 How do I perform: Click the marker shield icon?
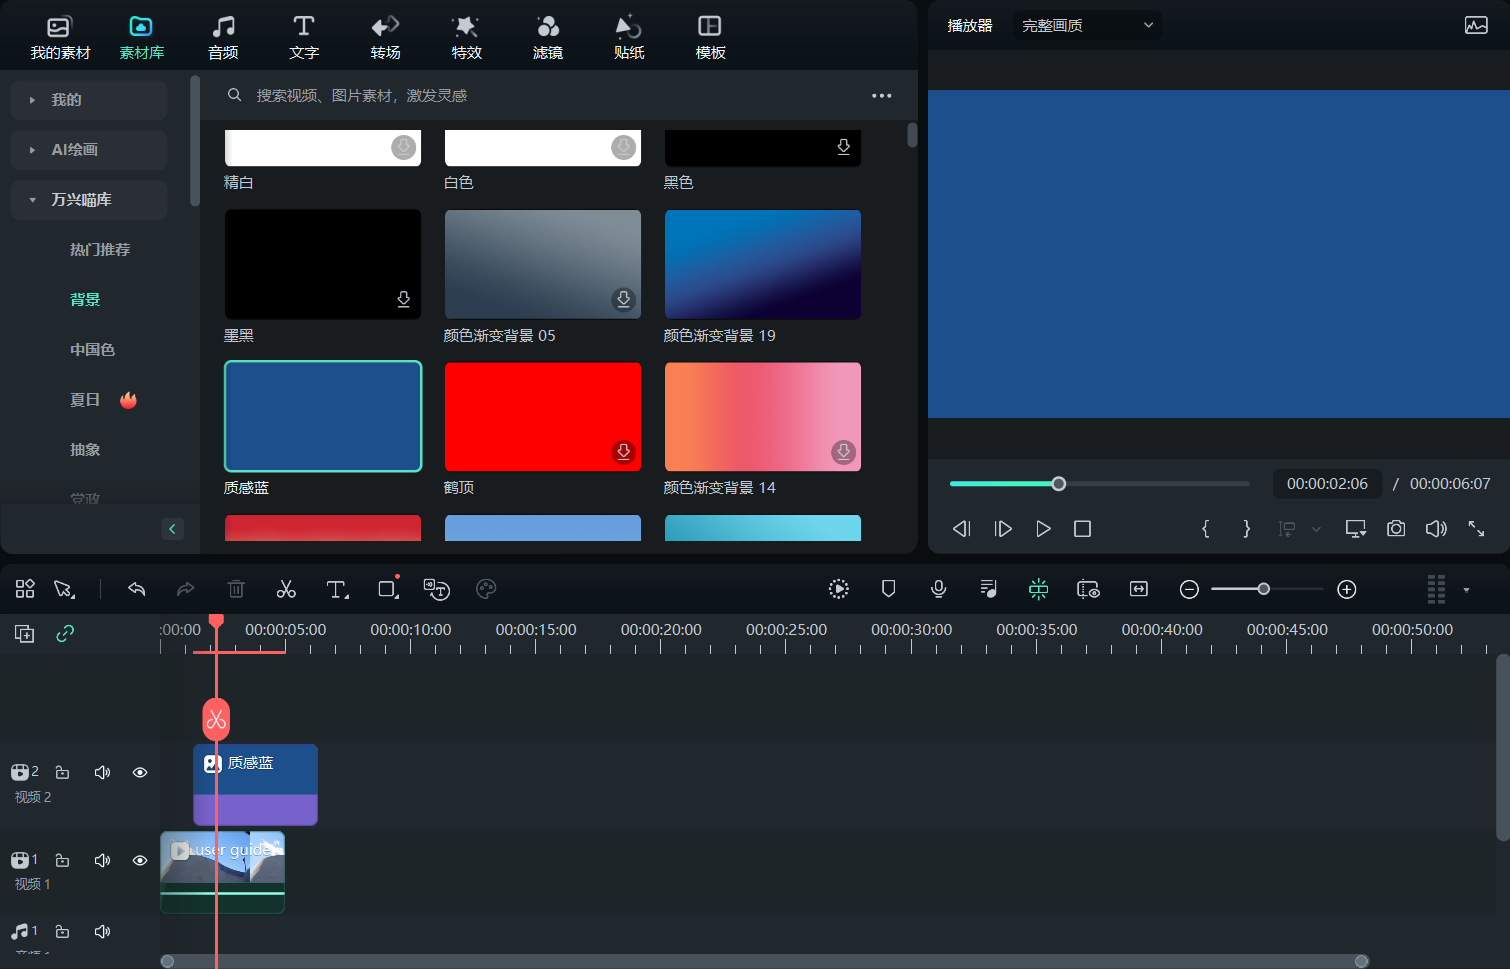pos(888,589)
